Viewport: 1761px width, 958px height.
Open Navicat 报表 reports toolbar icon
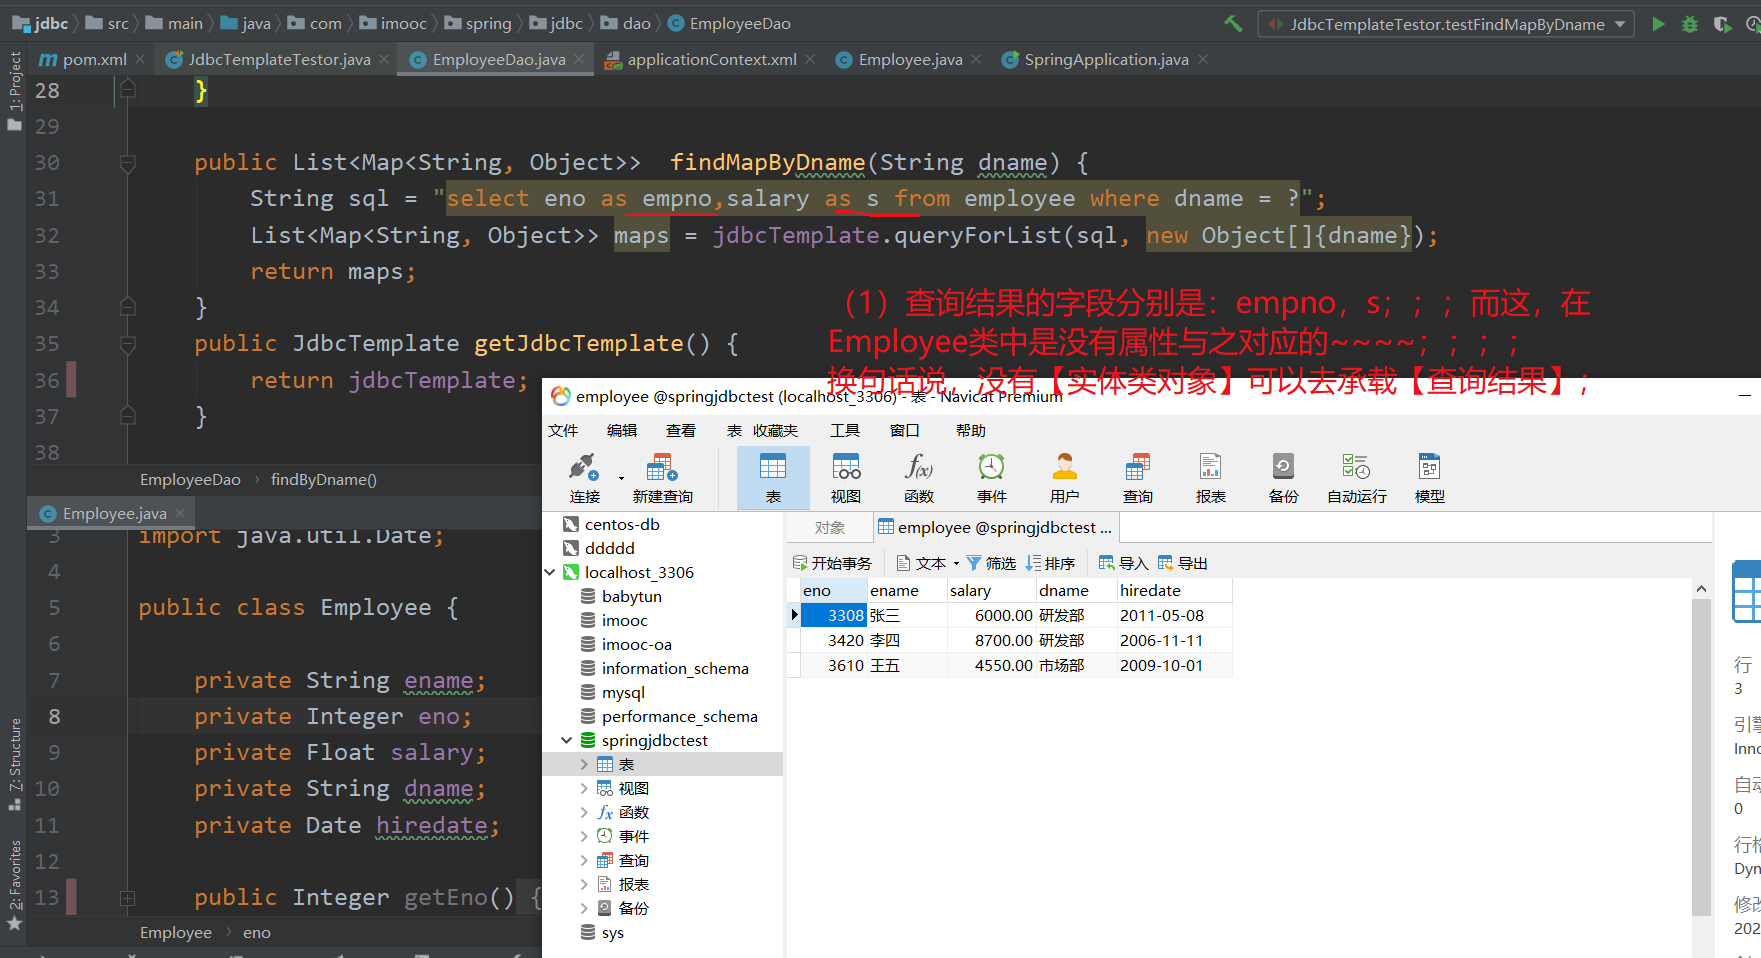[1211, 478]
